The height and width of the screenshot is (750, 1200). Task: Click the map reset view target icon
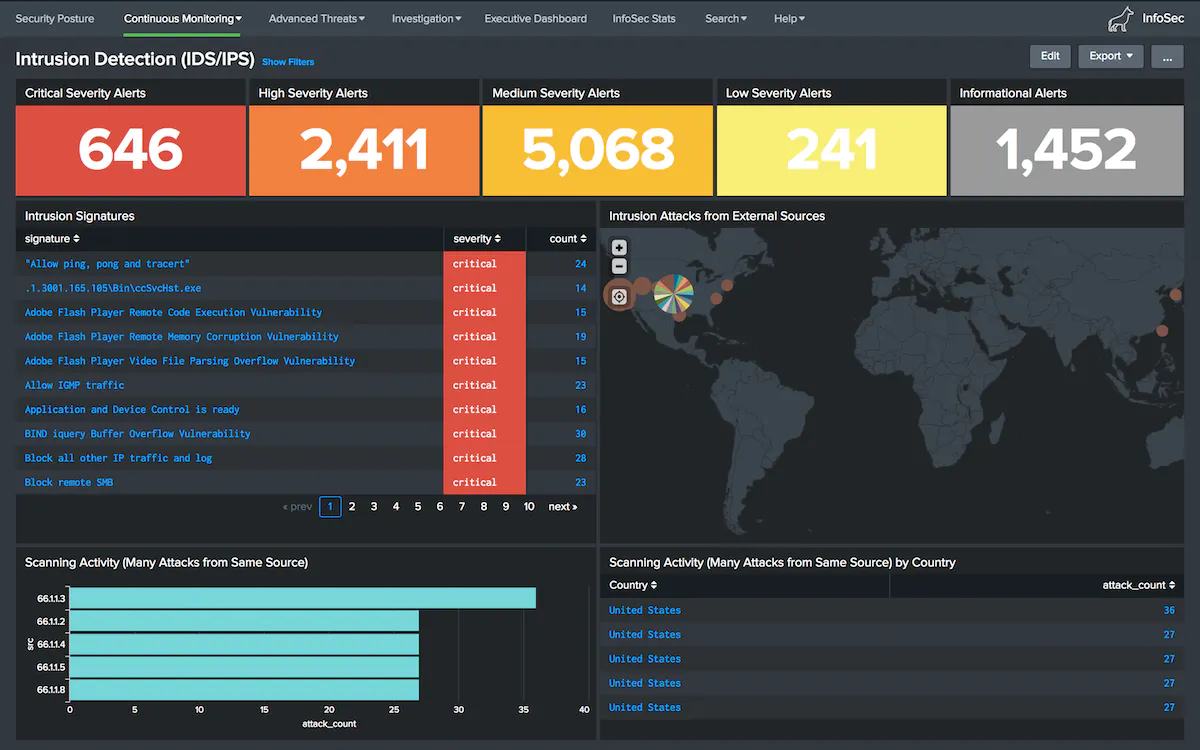619,296
